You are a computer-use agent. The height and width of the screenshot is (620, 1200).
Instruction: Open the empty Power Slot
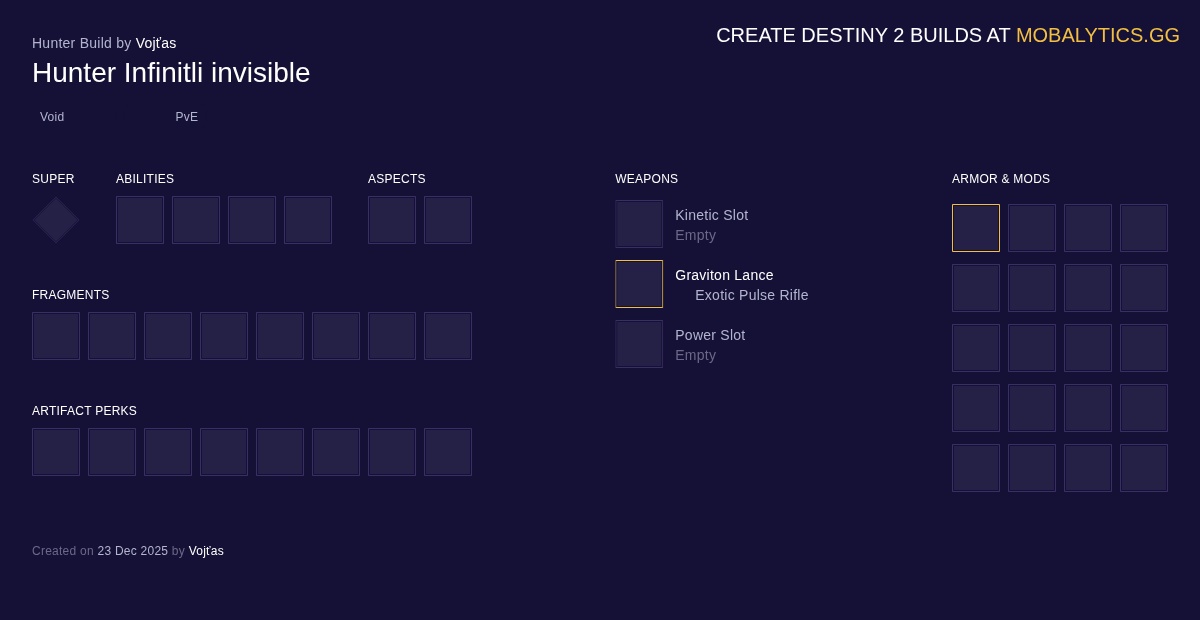[639, 343]
